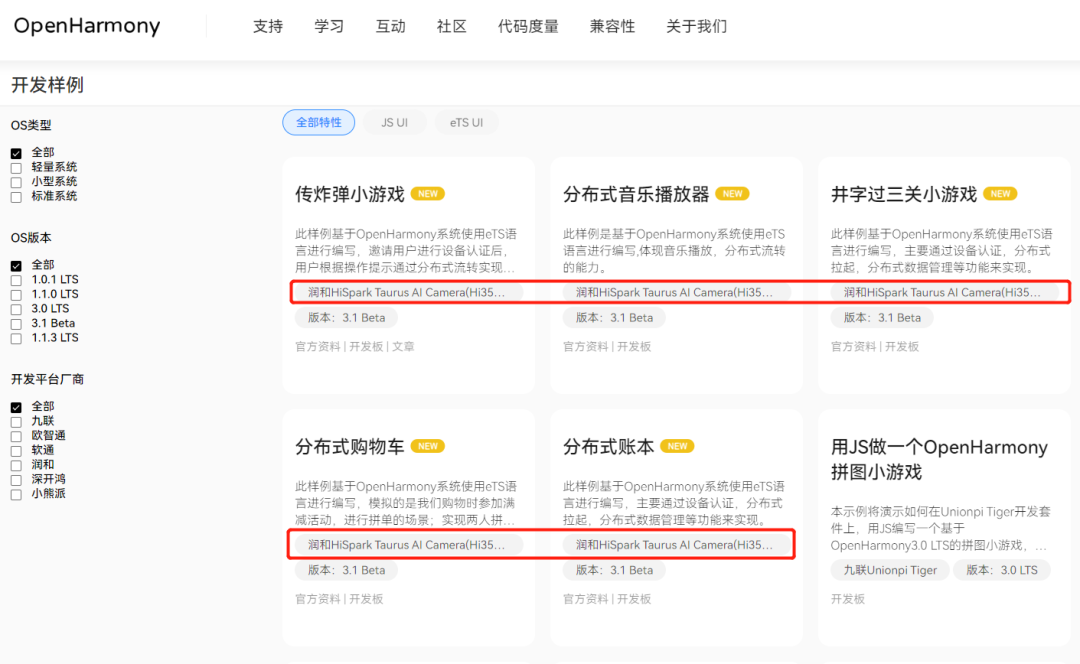Click the NEW badge on 传炸弹小游戏
Image resolution: width=1080 pixels, height=664 pixels.
click(428, 194)
